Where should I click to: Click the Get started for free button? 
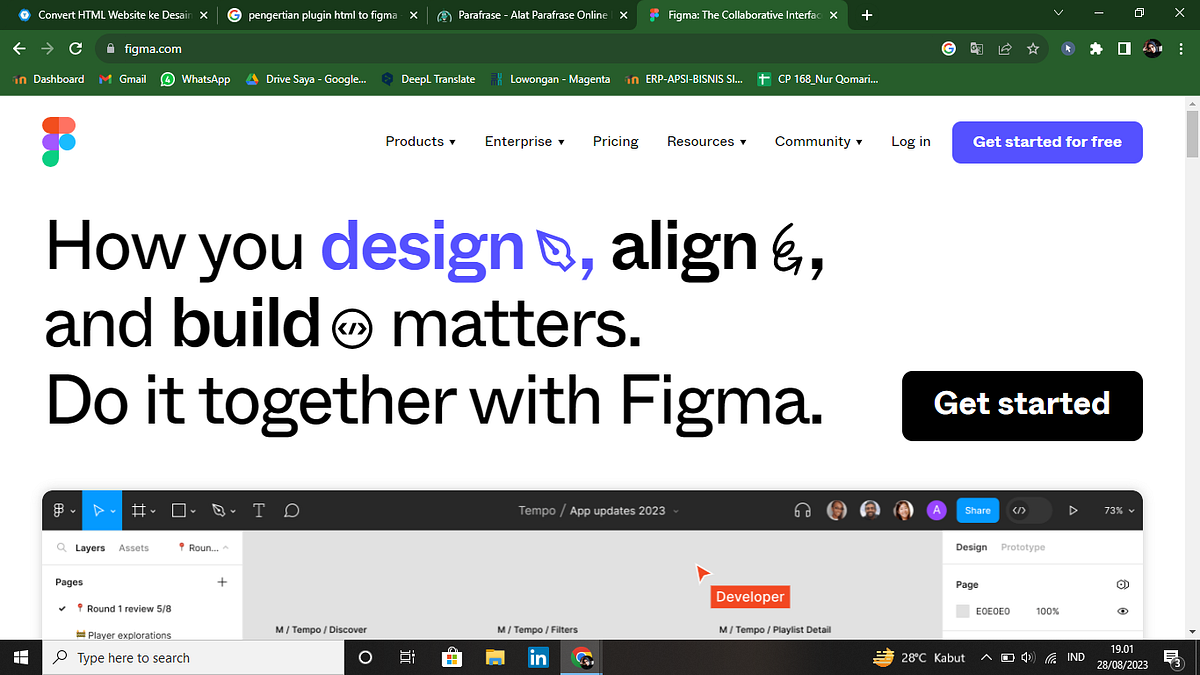[1046, 142]
